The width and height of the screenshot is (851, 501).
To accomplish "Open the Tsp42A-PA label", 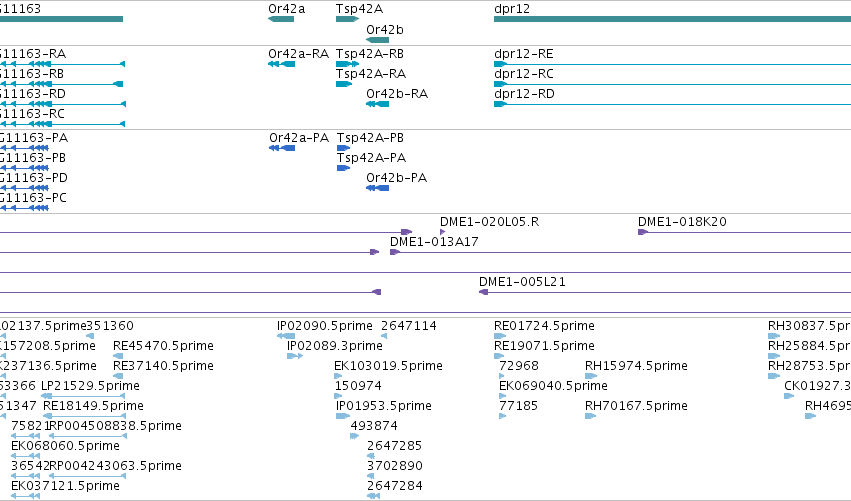I will pos(371,157).
